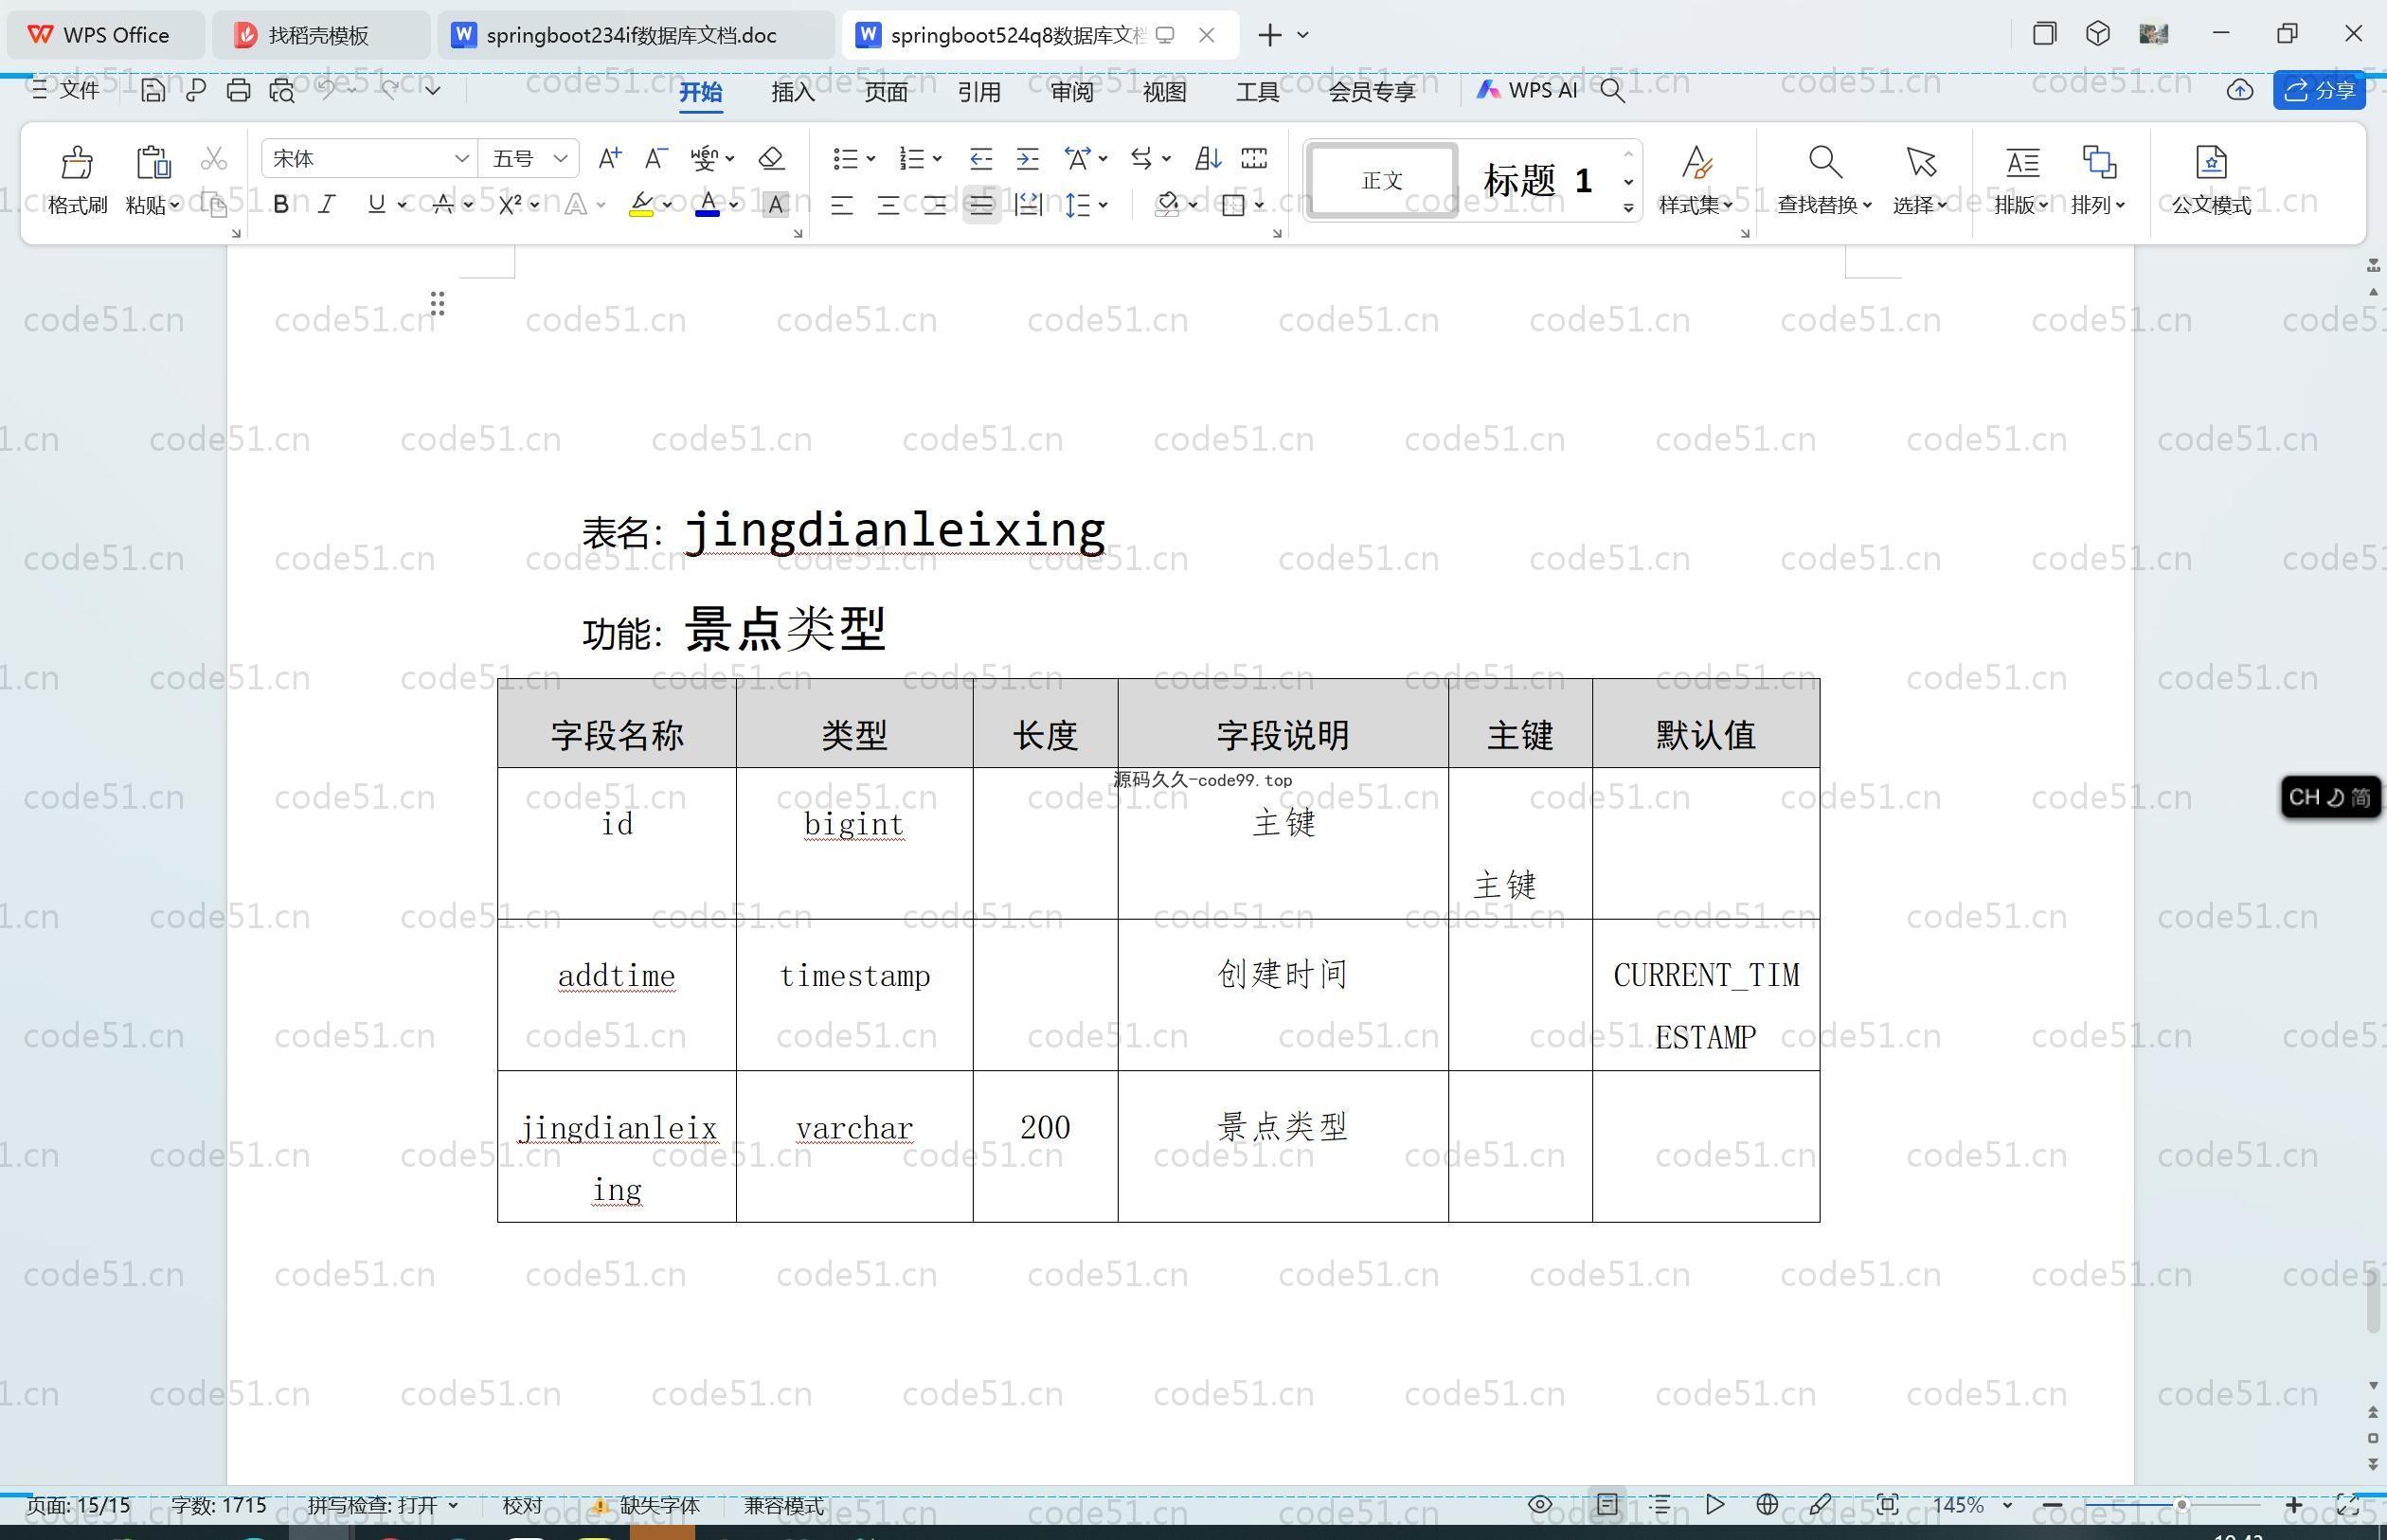Click the Format Painter (格式刷) icon

[77, 162]
